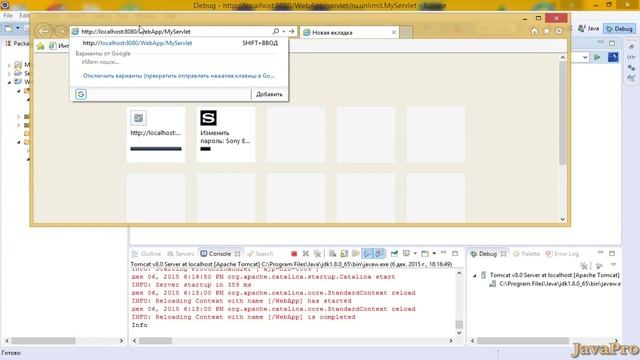
Task: Switch to the Servers tab
Action: tap(180, 254)
